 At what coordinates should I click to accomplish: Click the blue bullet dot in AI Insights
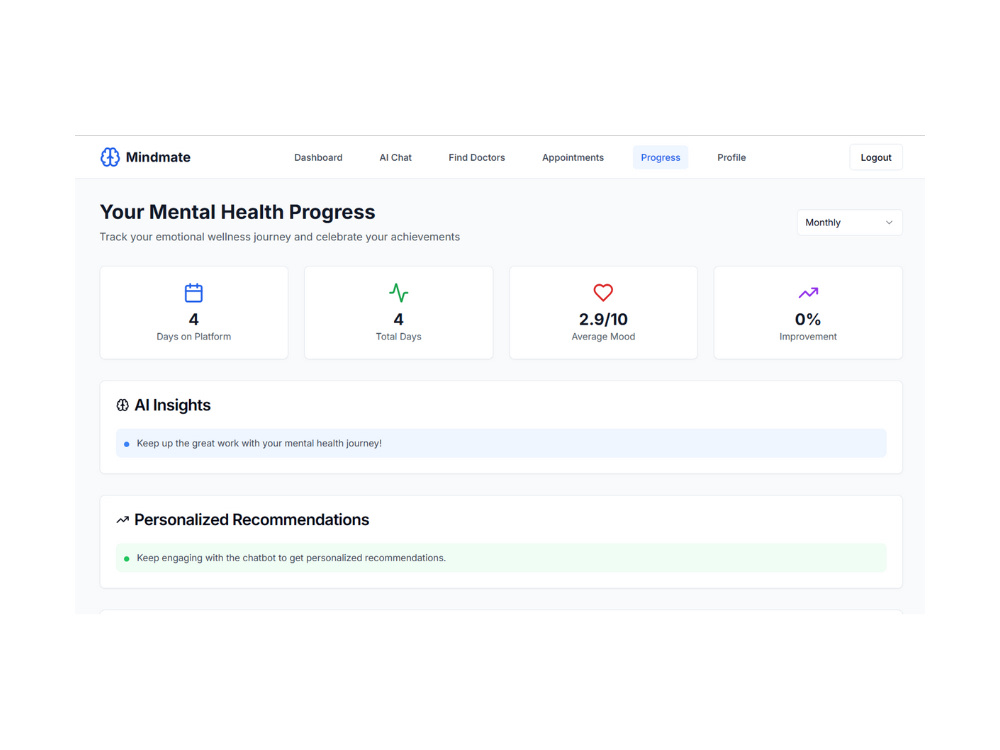tap(126, 444)
